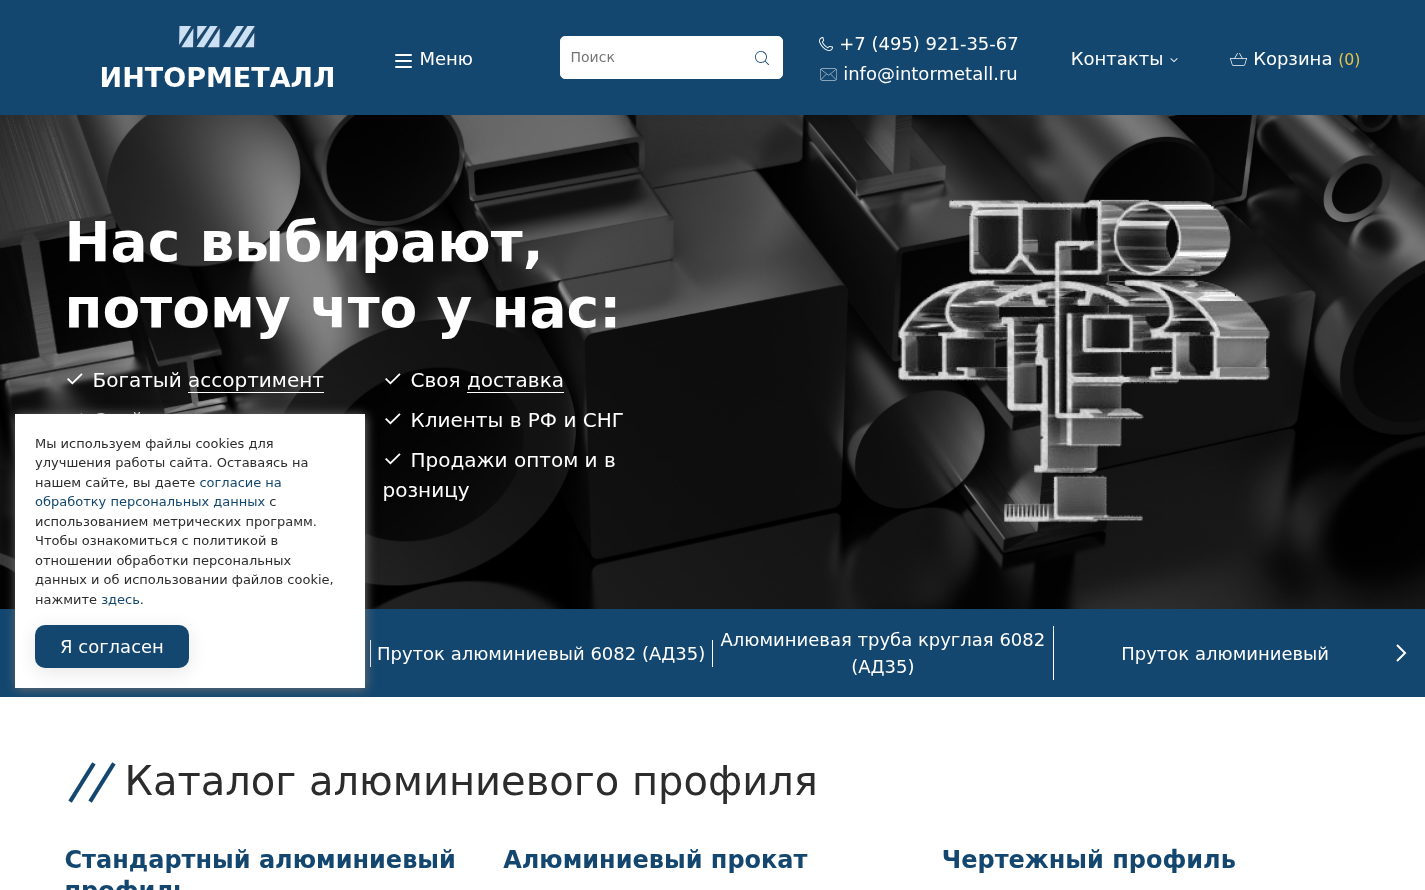Image resolution: width=1425 pixels, height=890 pixels.
Task: Click the next arrow in product carousel
Action: click(1401, 653)
